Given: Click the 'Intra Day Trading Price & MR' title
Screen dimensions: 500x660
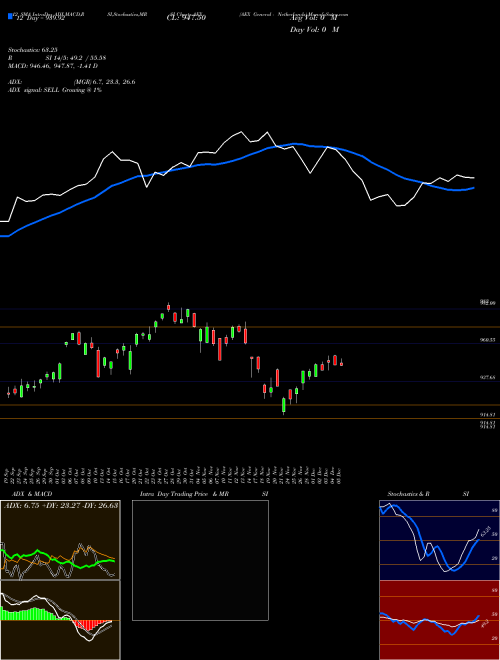Looking at the screenshot, I should [184, 494].
